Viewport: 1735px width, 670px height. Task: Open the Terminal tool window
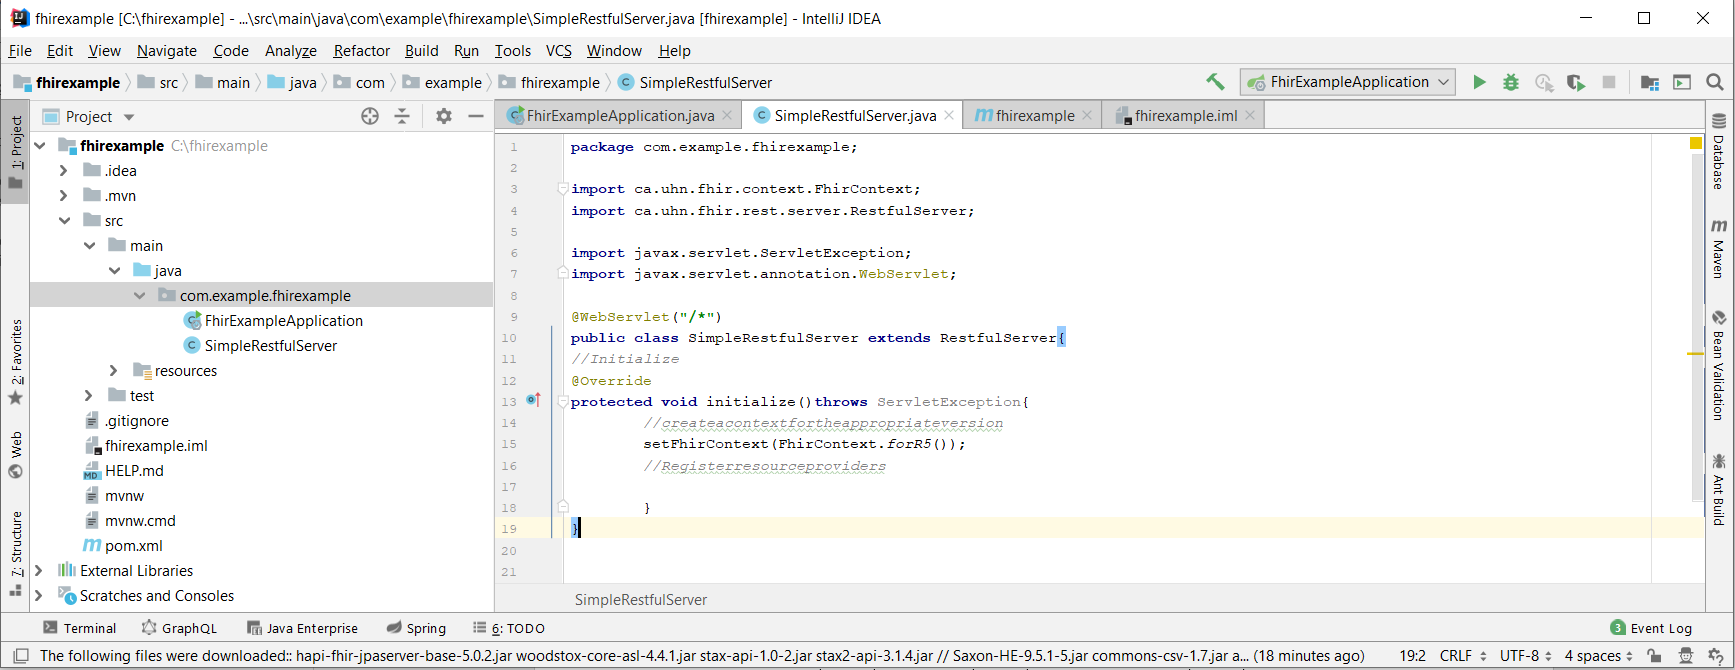pos(80,628)
